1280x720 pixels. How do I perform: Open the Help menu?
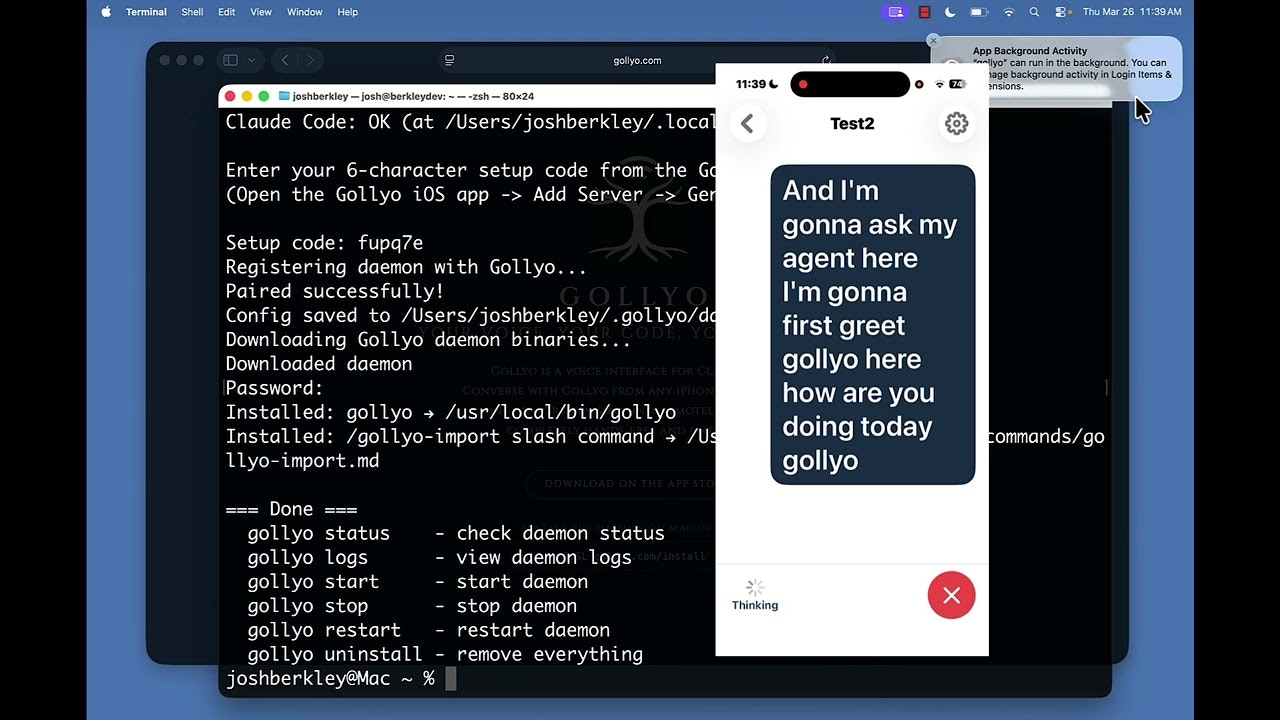click(x=348, y=12)
